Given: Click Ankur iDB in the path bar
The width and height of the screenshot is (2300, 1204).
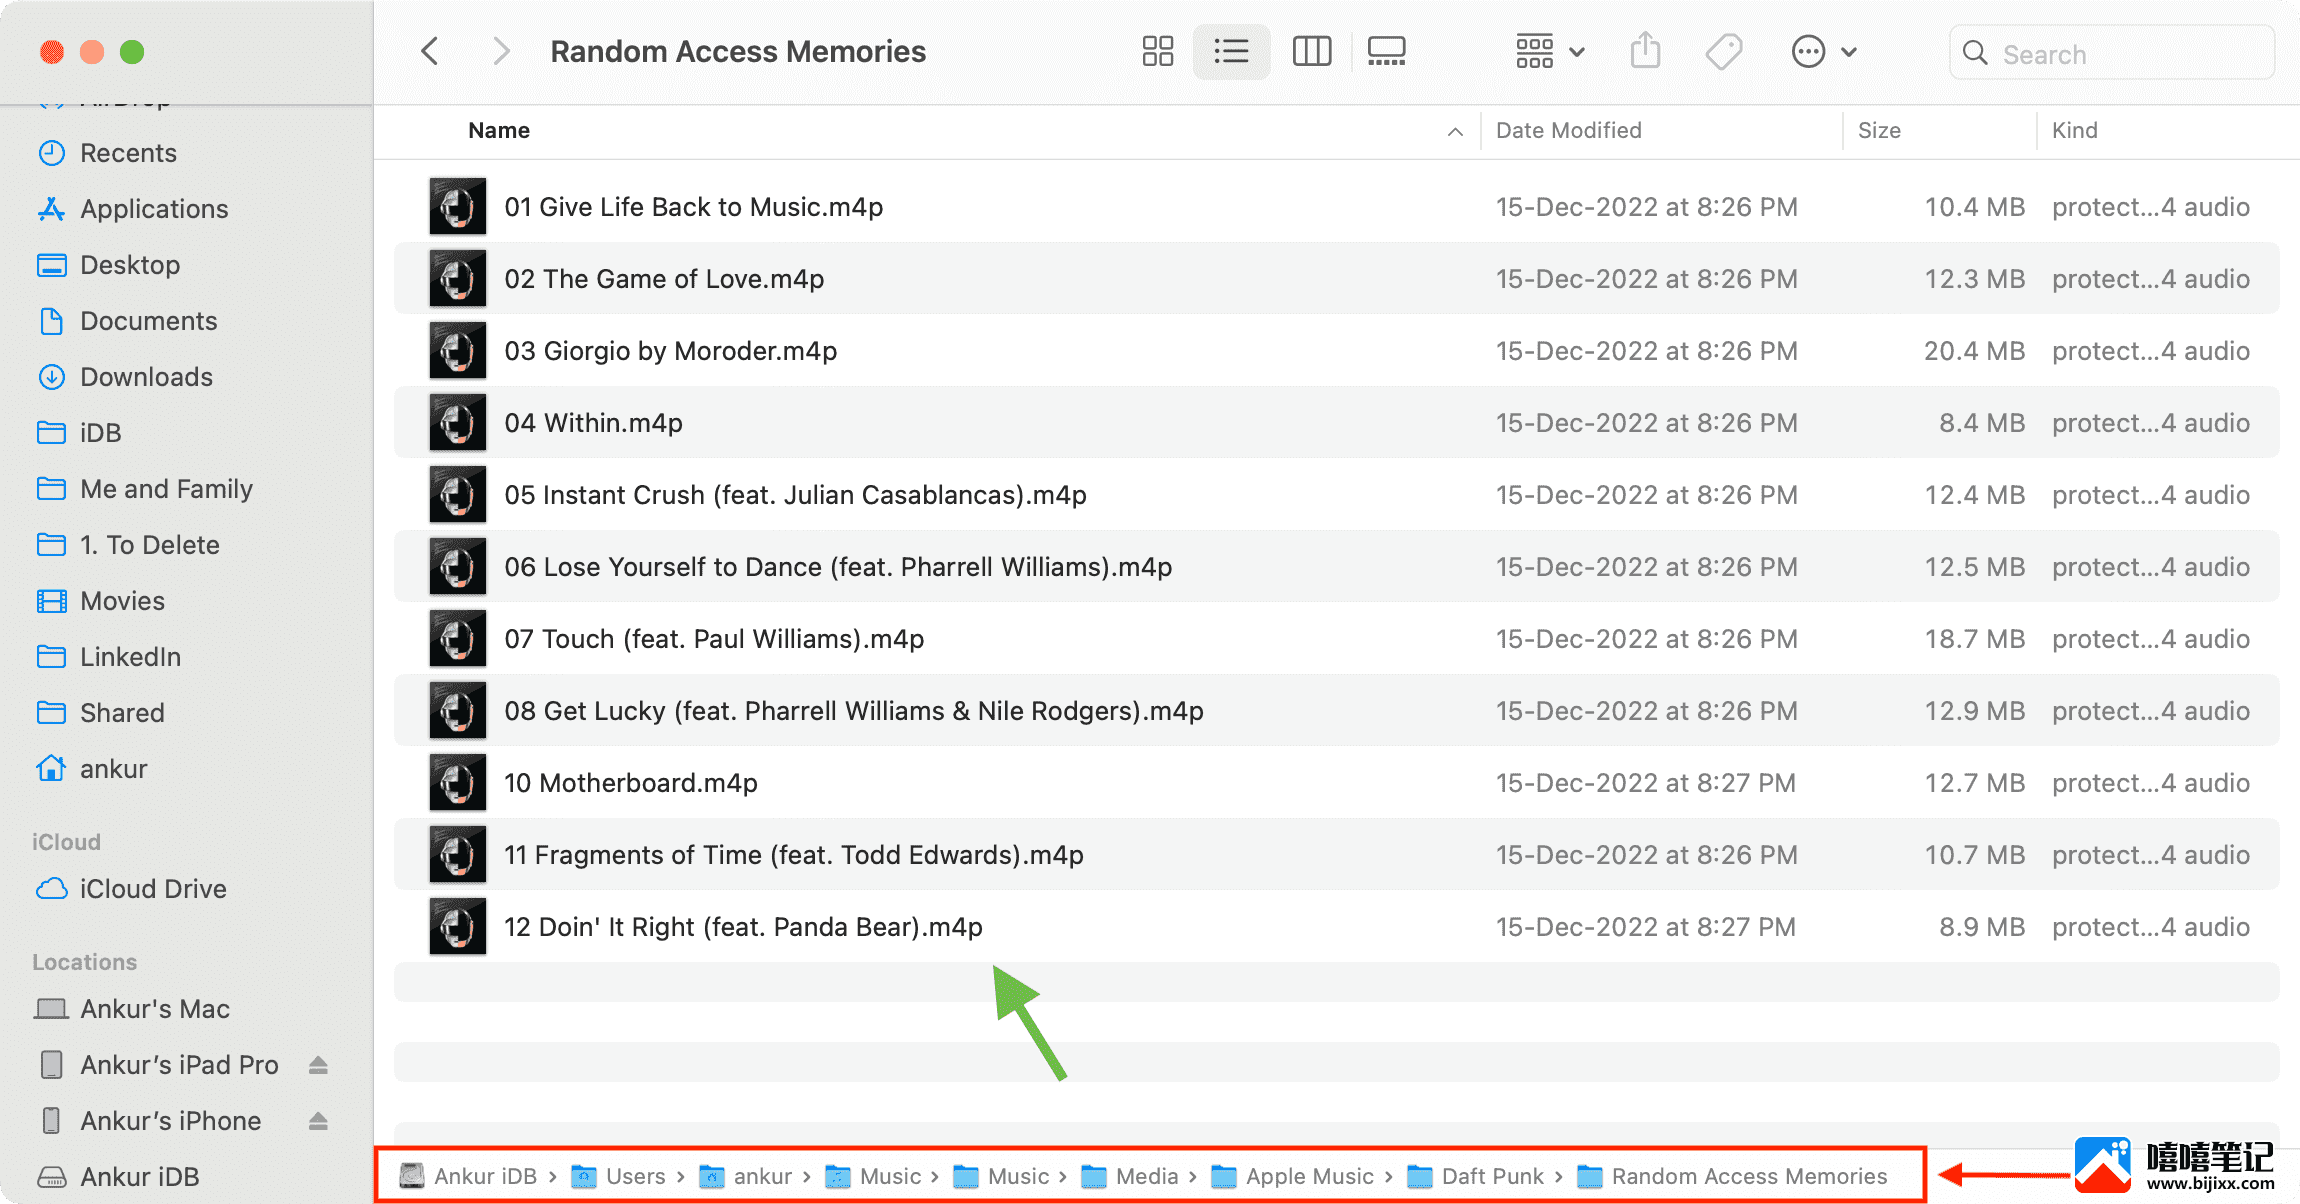Looking at the screenshot, I should 468,1176.
